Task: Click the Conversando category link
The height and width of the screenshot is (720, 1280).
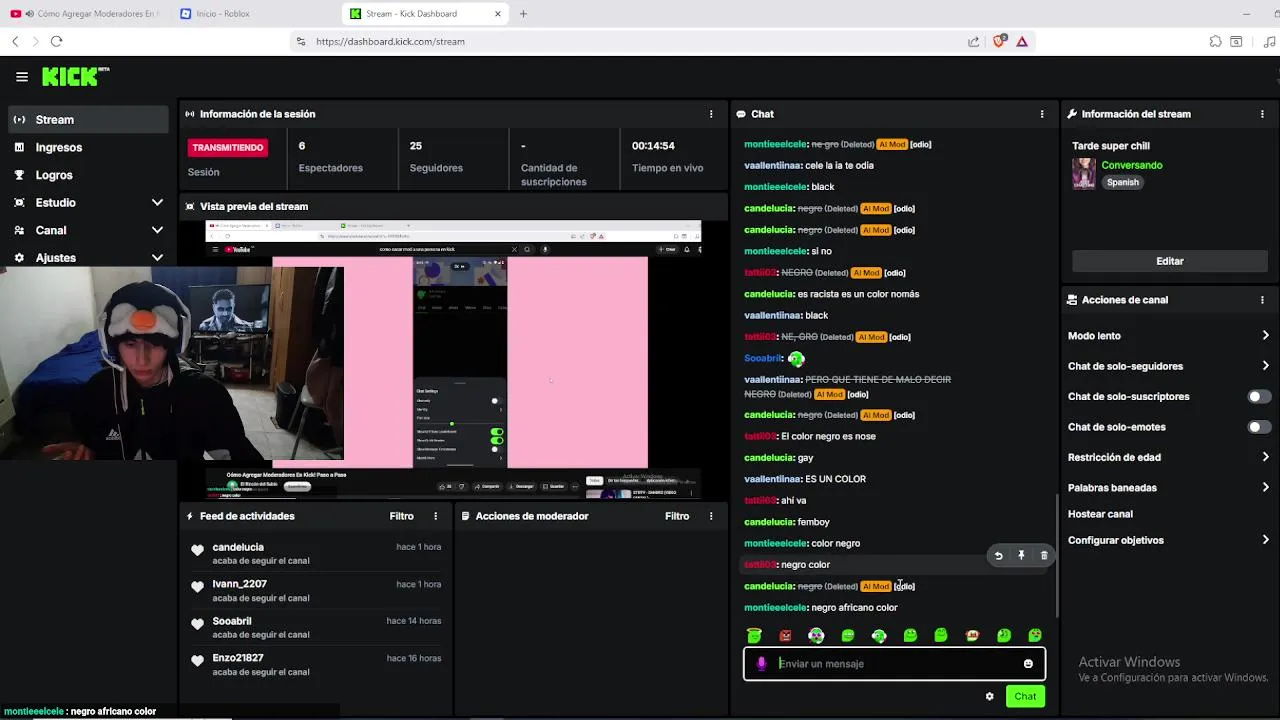Action: click(1132, 165)
